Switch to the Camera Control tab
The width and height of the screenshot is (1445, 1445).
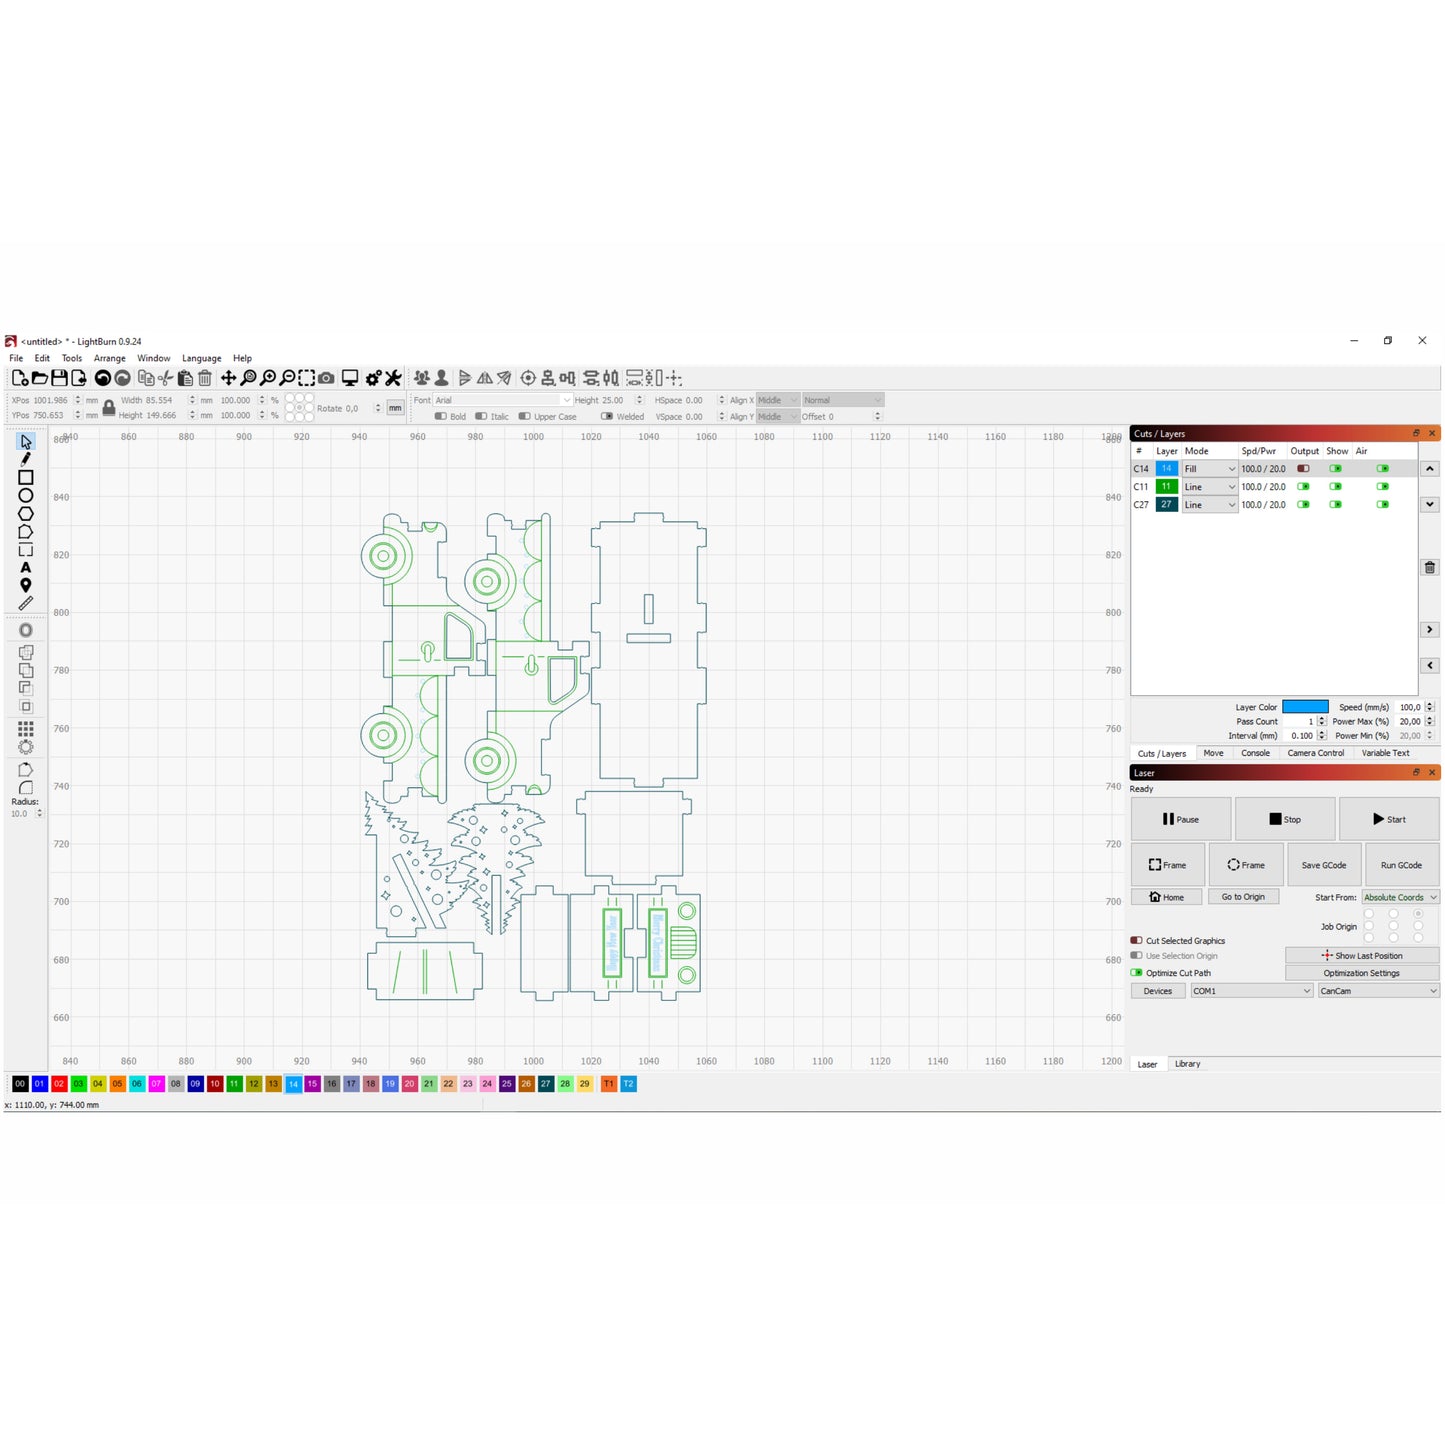[x=1315, y=753]
